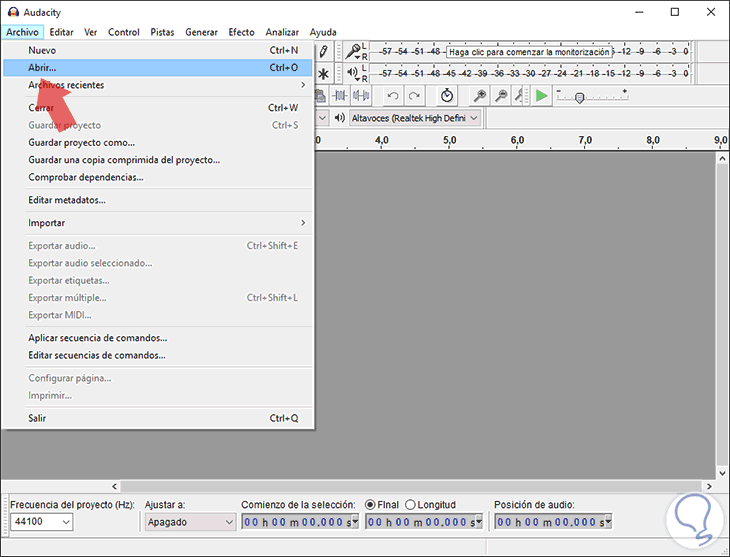Choose Guardar proyecto como...
The image size is (730, 557).
tap(158, 143)
